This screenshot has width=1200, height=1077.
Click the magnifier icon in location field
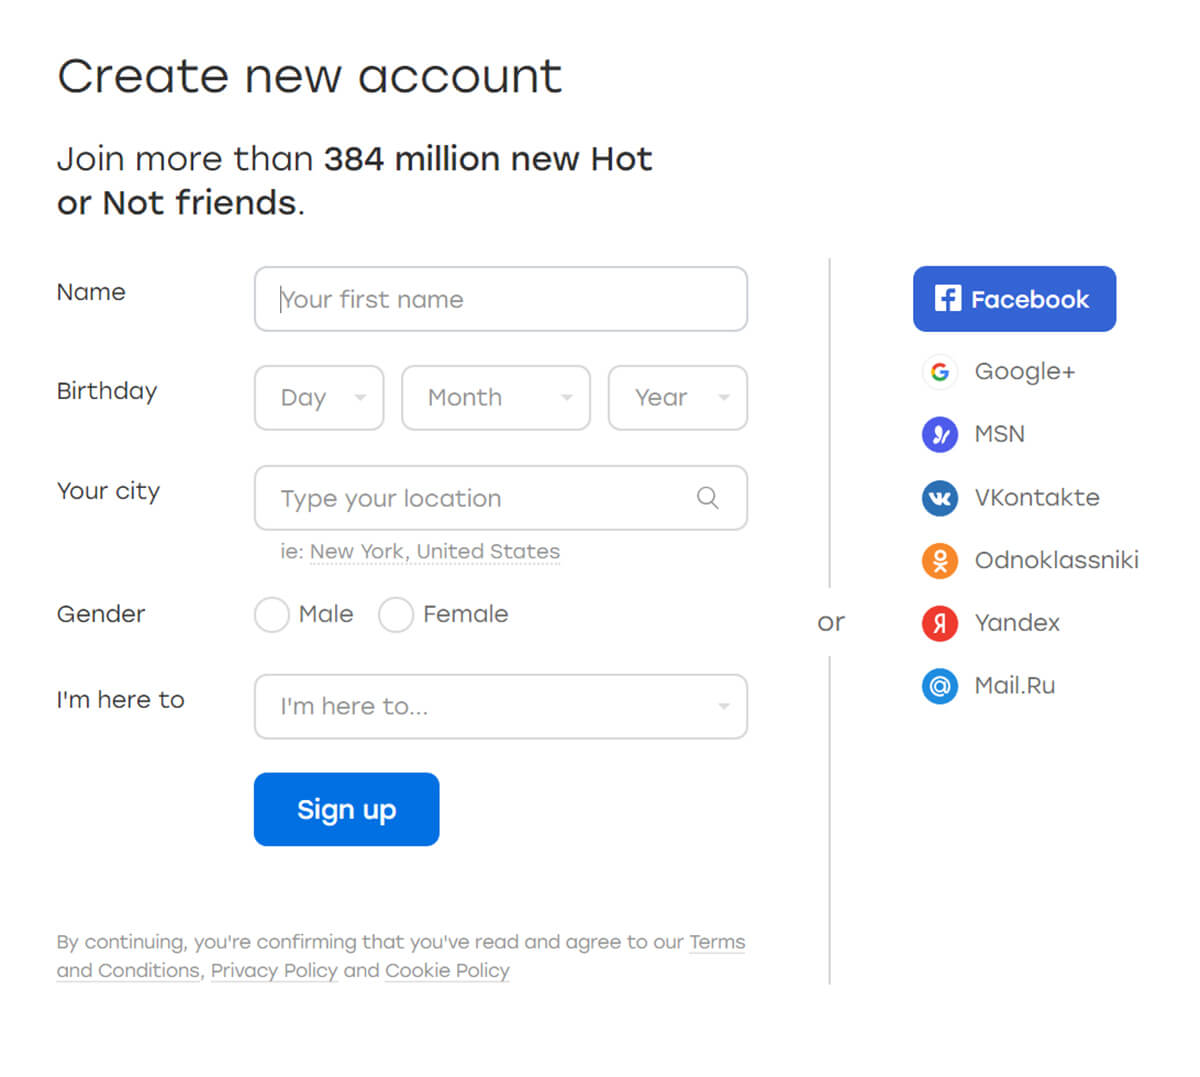(x=708, y=498)
